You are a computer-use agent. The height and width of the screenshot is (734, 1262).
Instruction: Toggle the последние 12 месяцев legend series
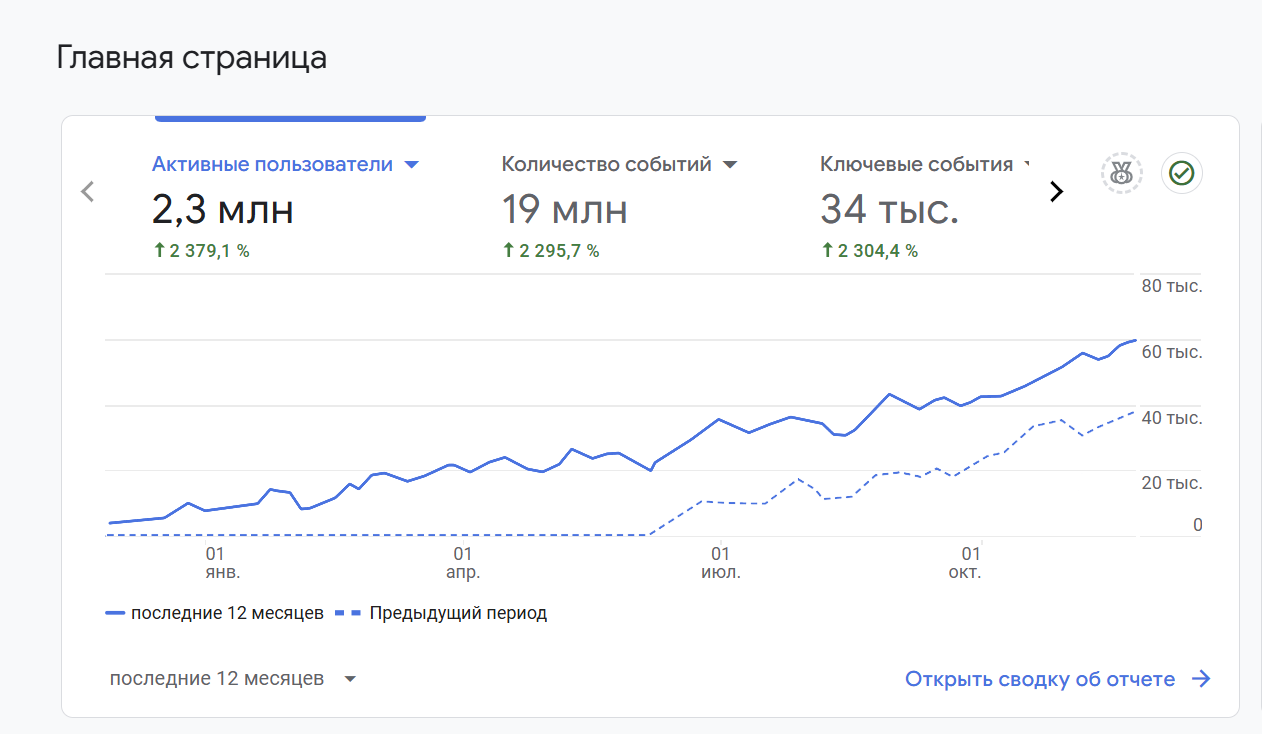[215, 613]
